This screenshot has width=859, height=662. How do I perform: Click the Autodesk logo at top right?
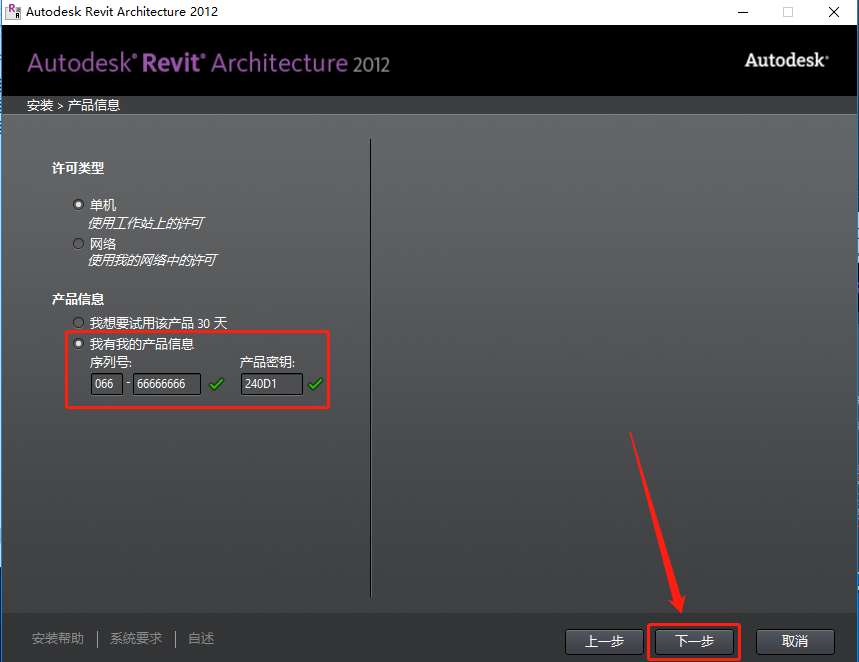coord(786,60)
